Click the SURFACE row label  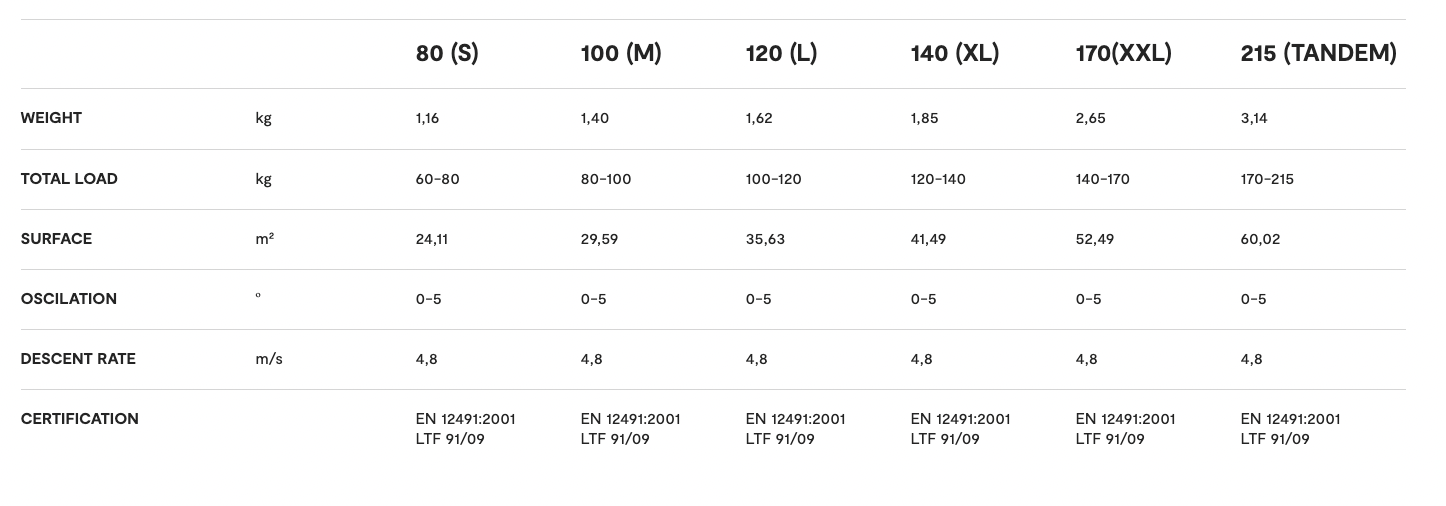(x=56, y=239)
